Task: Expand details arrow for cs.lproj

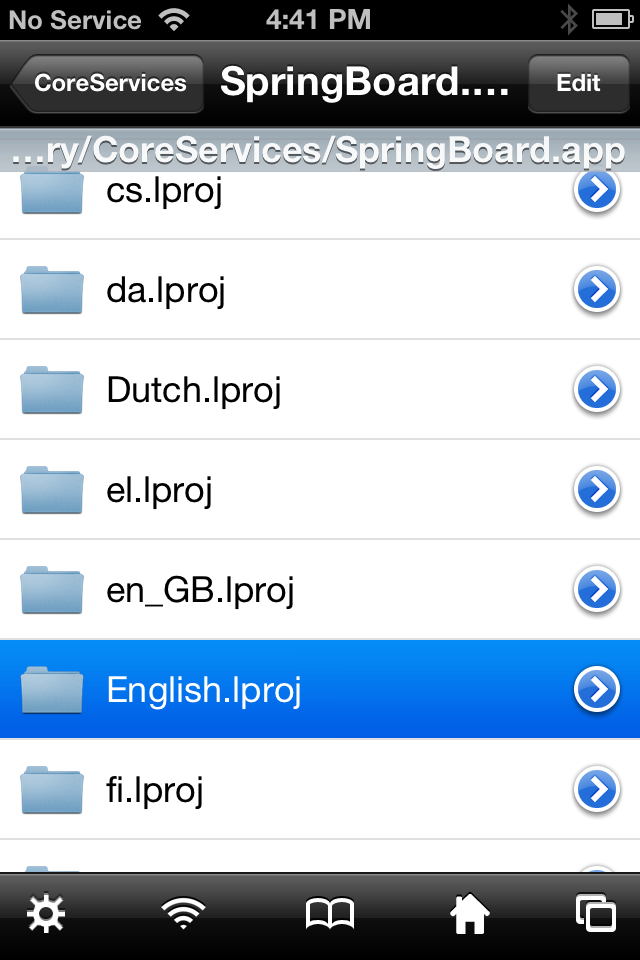Action: [x=597, y=191]
